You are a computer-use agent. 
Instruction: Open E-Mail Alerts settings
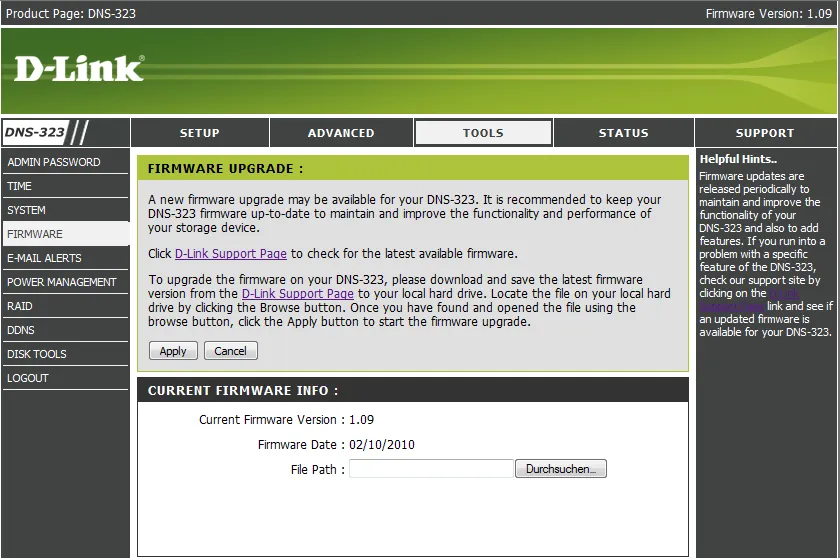[x=65, y=258]
